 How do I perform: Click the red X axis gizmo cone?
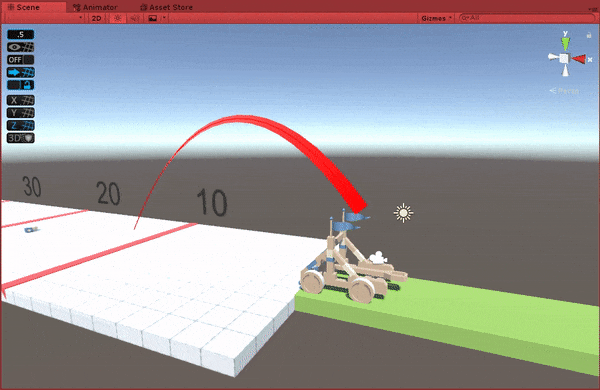(x=579, y=59)
